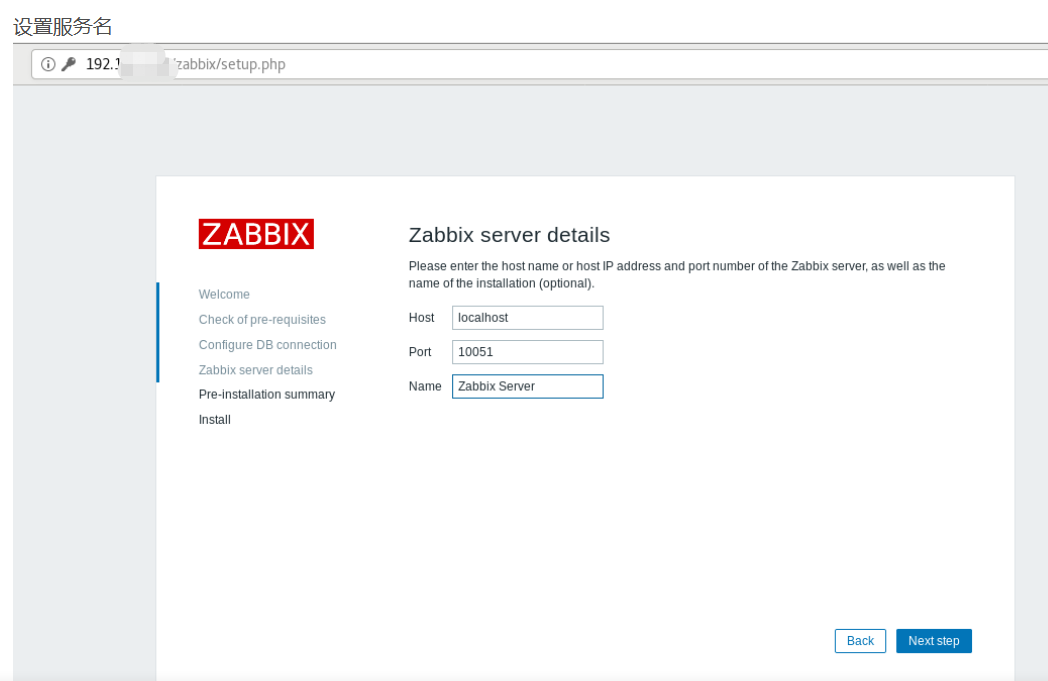
Task: Click the instruction paragraph starting 'Please enter'
Action: (x=677, y=275)
